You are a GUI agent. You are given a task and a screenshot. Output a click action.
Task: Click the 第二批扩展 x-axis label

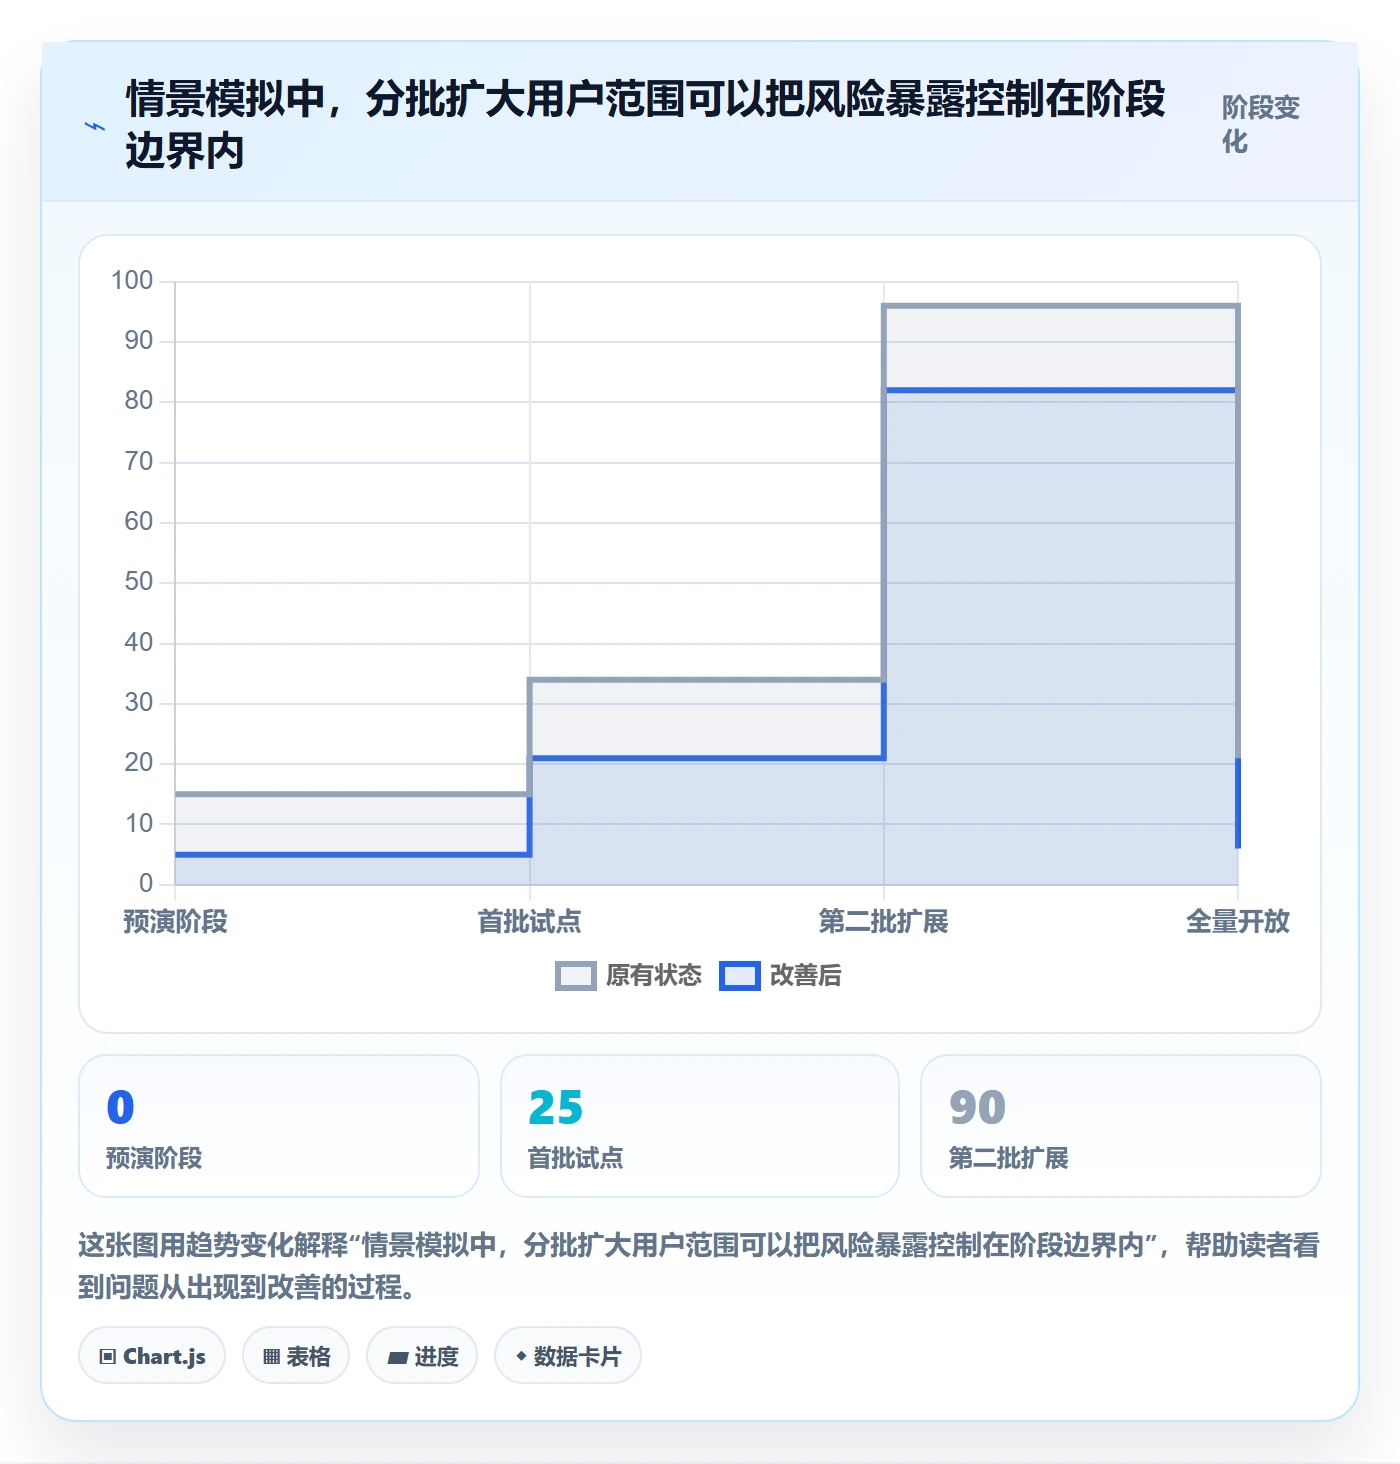(x=884, y=921)
